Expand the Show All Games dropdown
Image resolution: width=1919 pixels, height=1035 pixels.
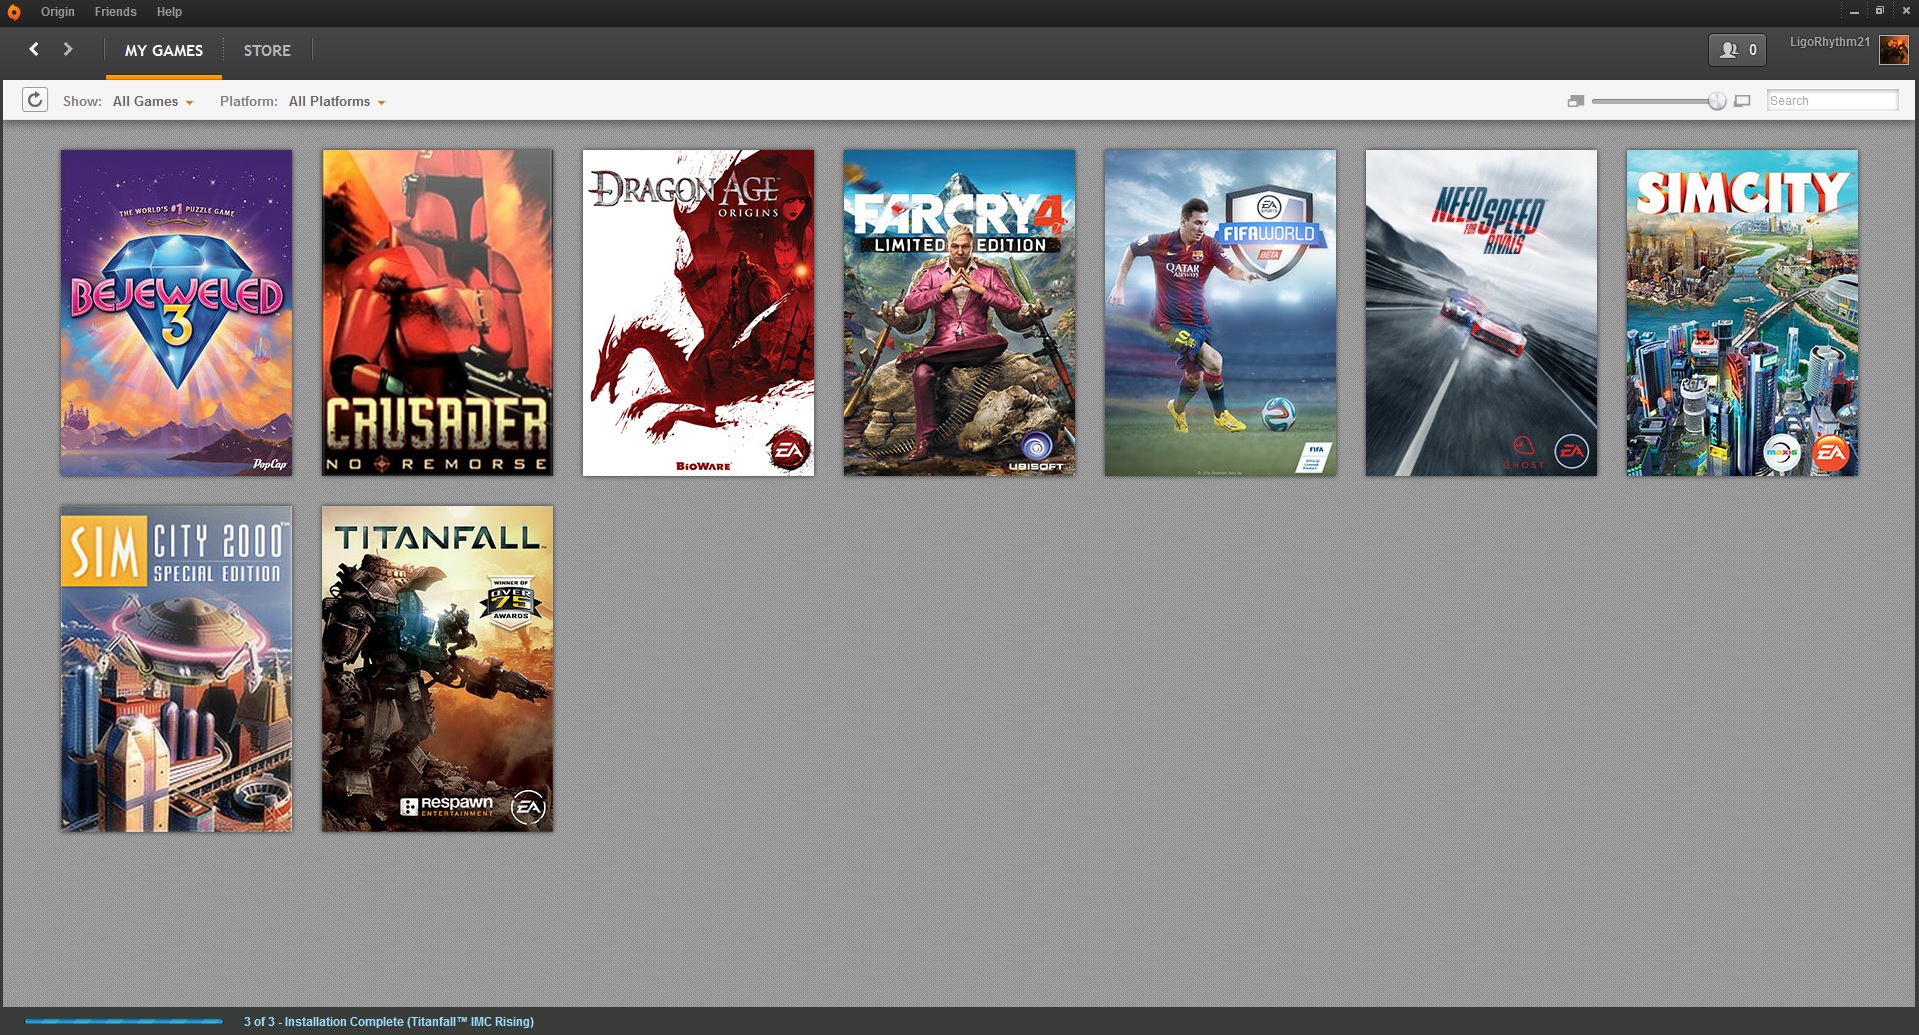pyautogui.click(x=153, y=101)
